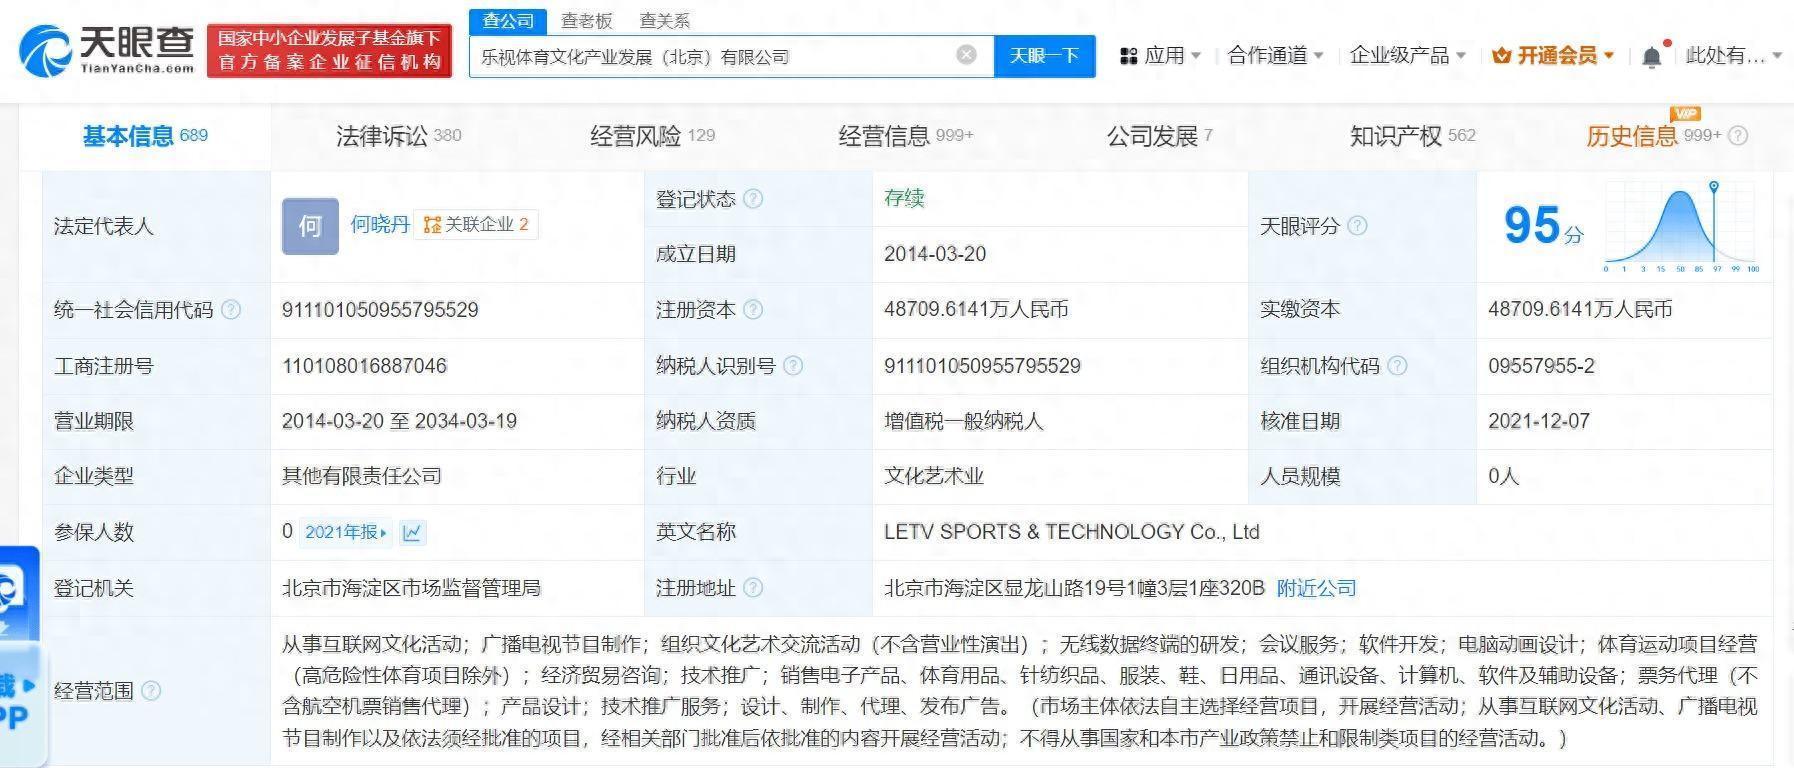This screenshot has width=1794, height=768.
Task: Open the notification bell
Action: pyautogui.click(x=1652, y=56)
